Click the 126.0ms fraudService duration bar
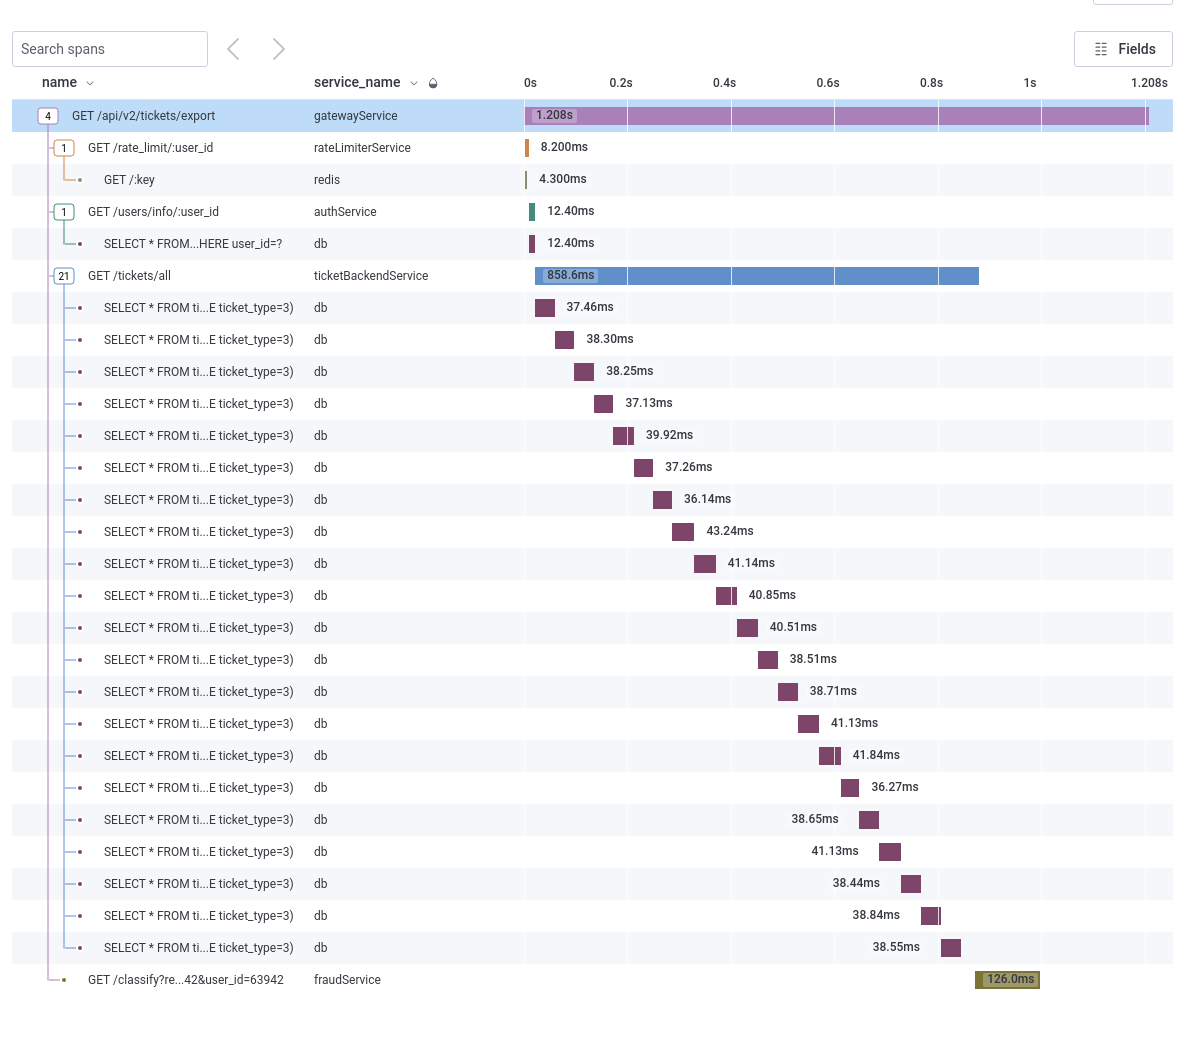Viewport: 1203px width, 1040px height. [x=1008, y=980]
